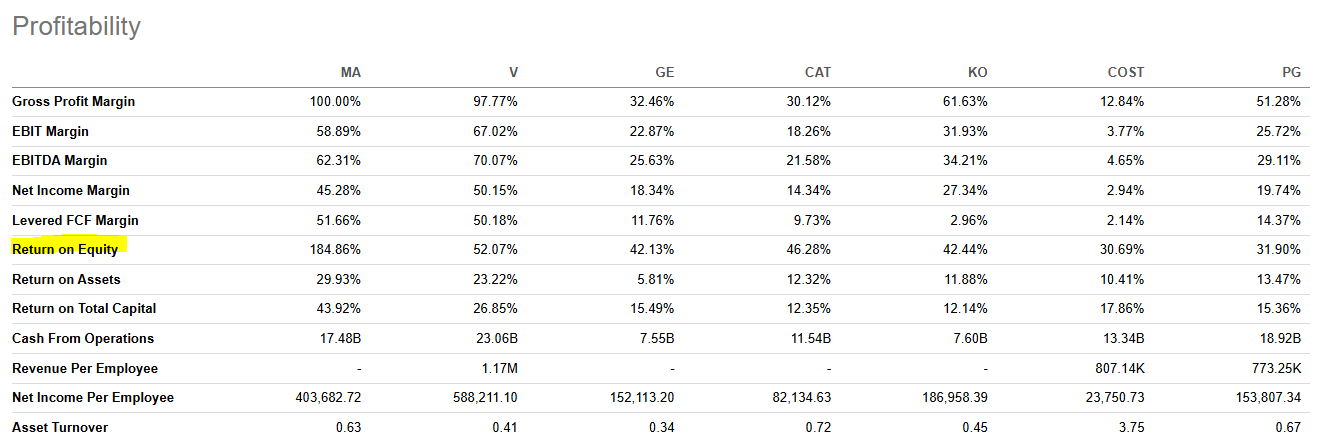
Task: Click the Return on Total Capital label
Action: tap(84, 309)
